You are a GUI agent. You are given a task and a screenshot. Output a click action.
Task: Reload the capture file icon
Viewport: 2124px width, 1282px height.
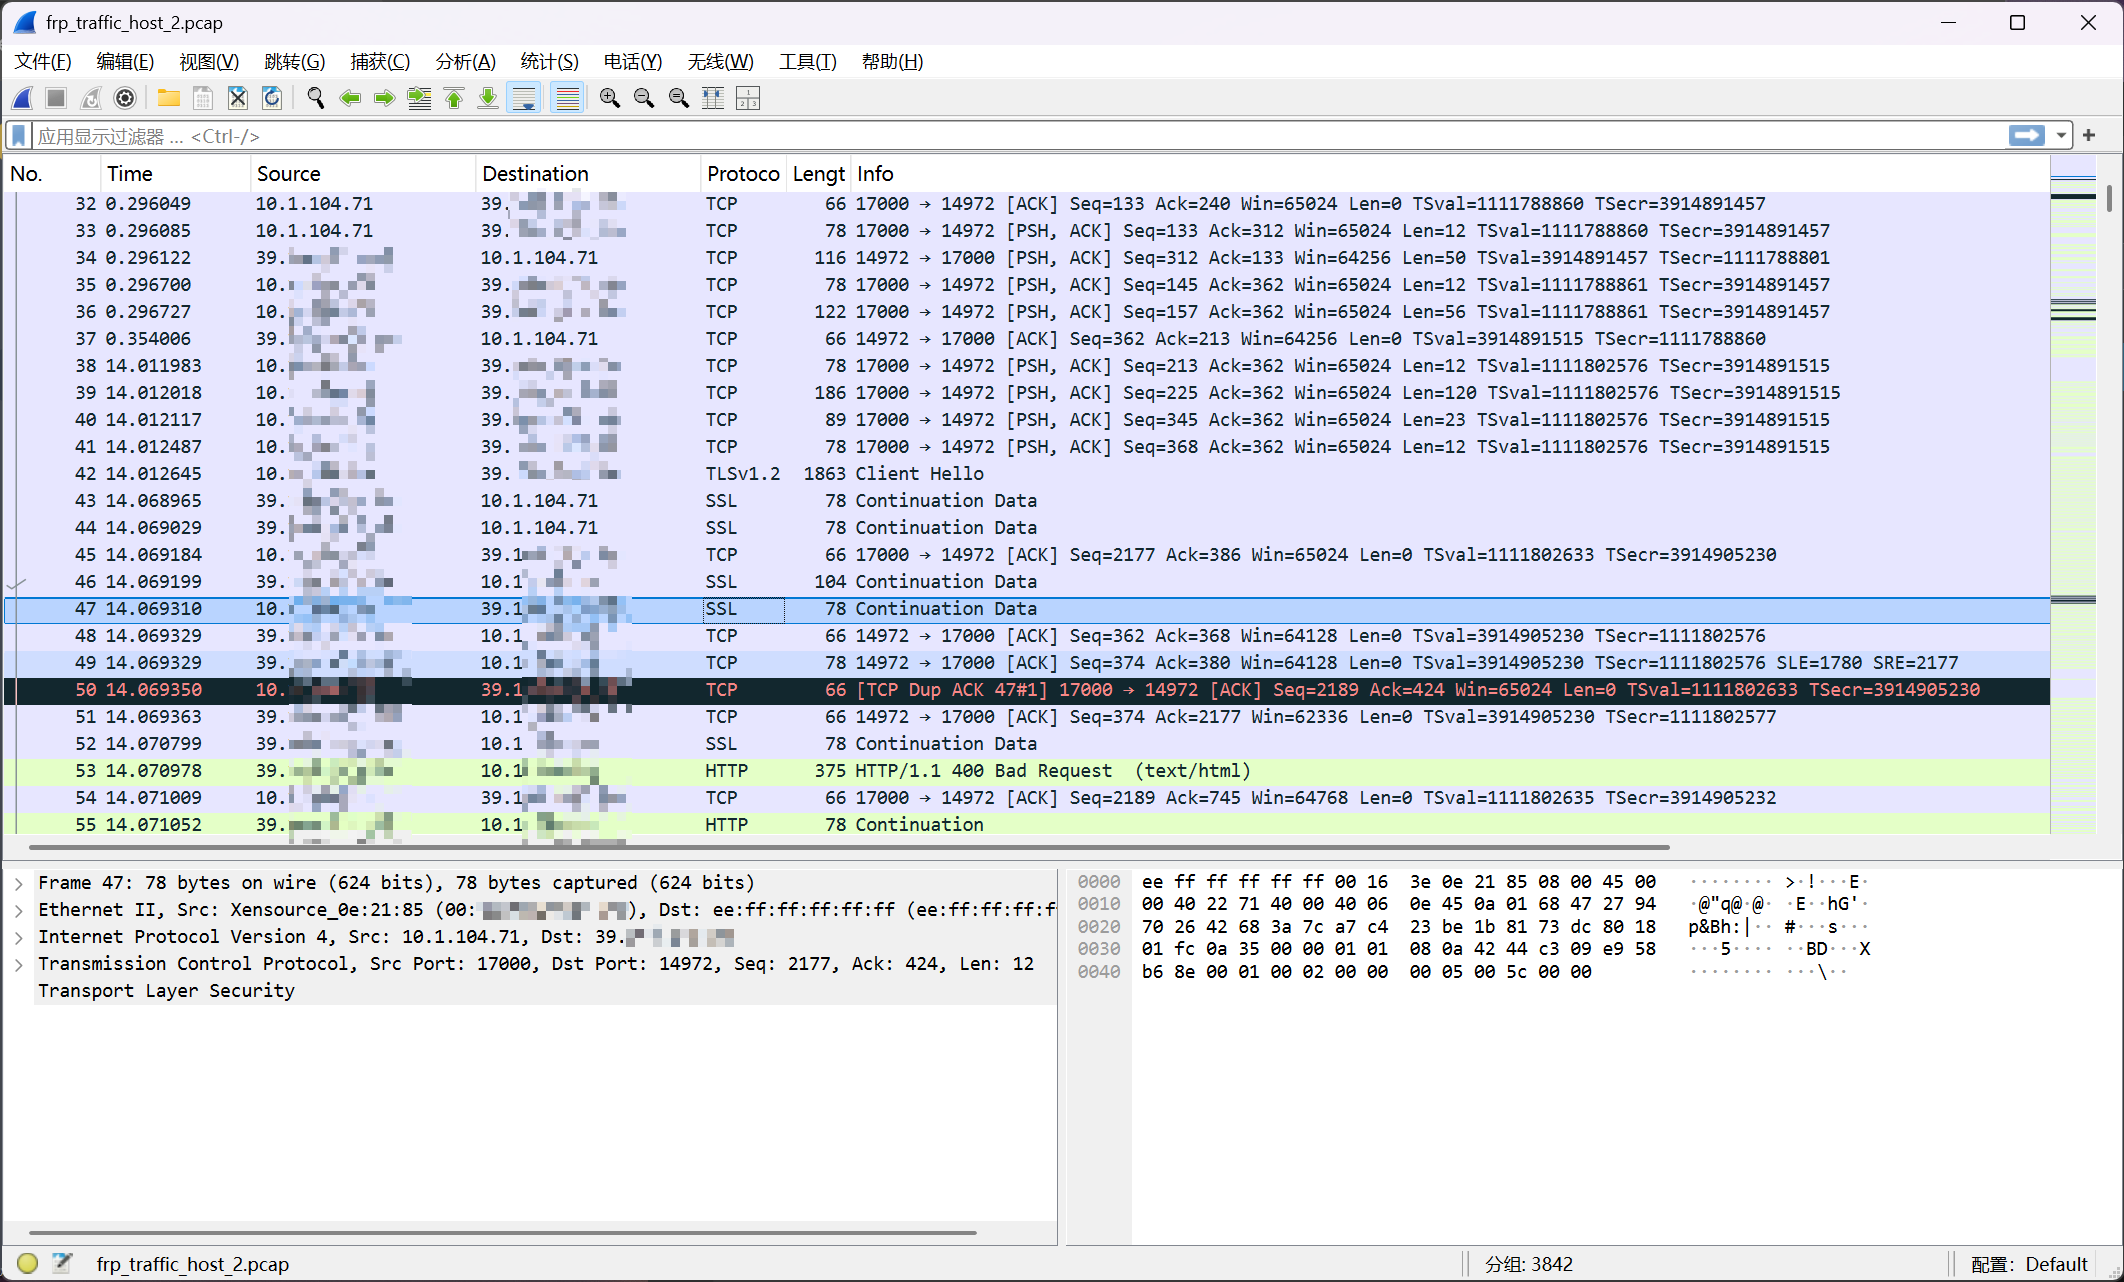click(271, 98)
